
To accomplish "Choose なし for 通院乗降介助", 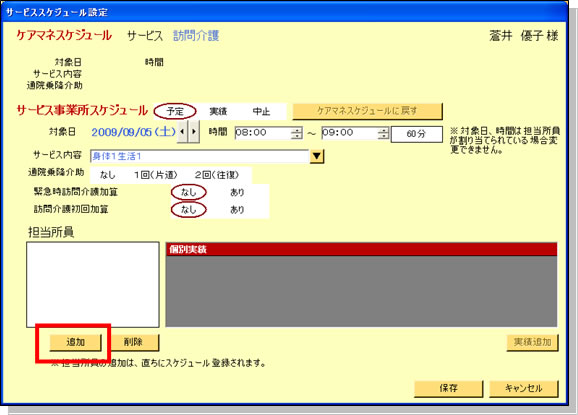I will tap(107, 175).
